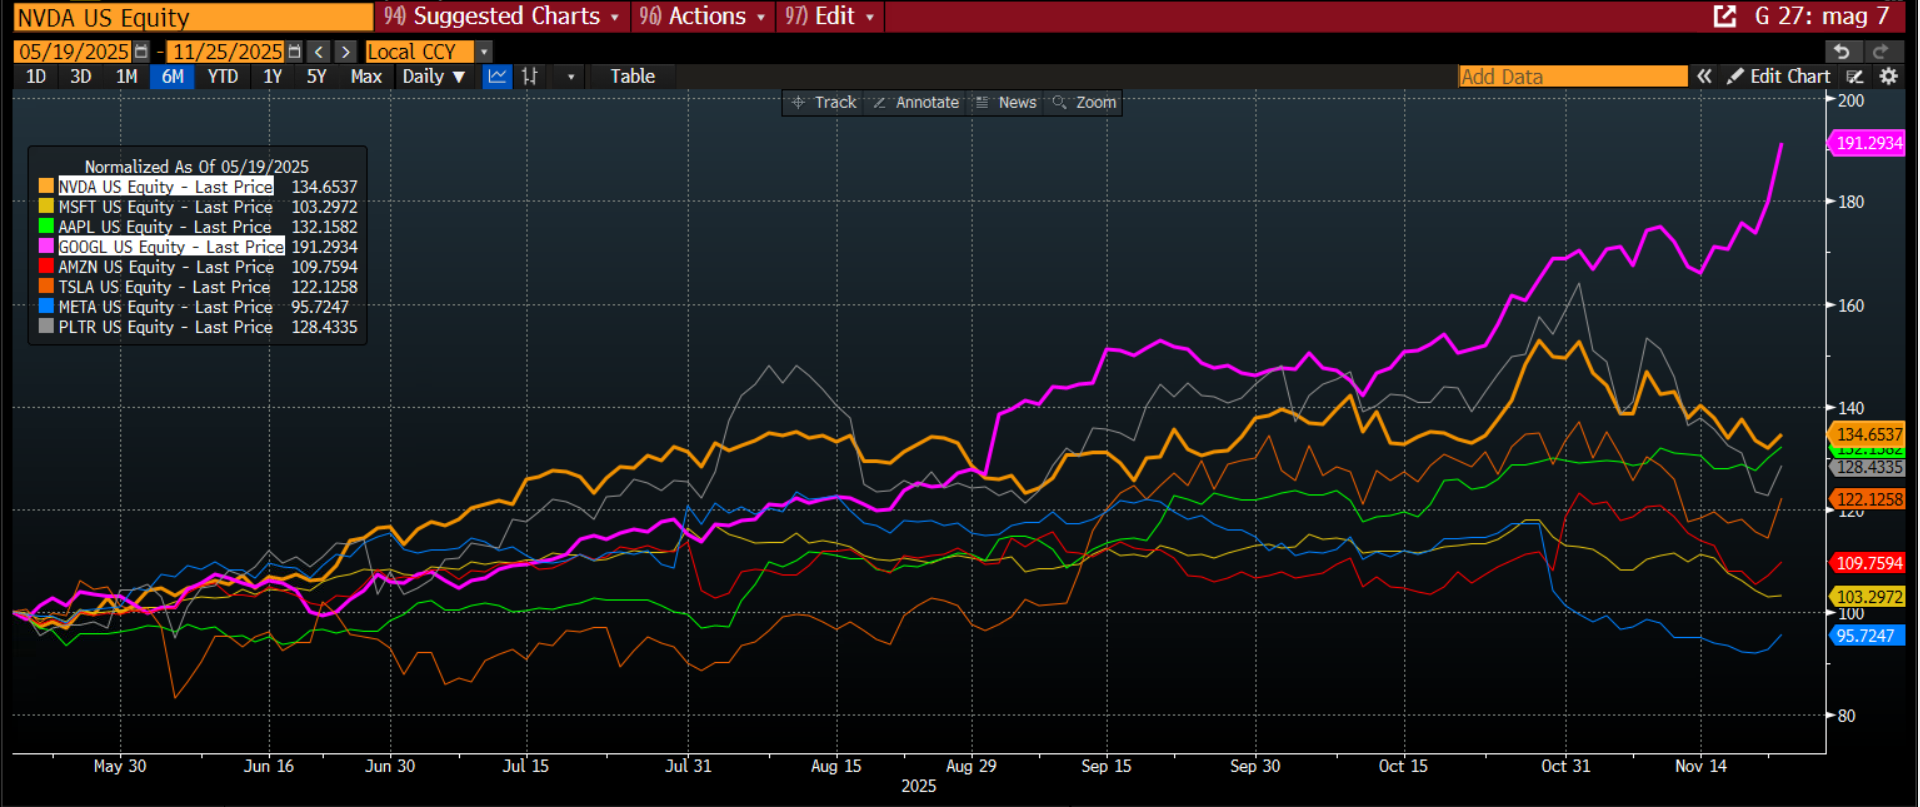Open the Suggested Charts menu

tap(502, 16)
